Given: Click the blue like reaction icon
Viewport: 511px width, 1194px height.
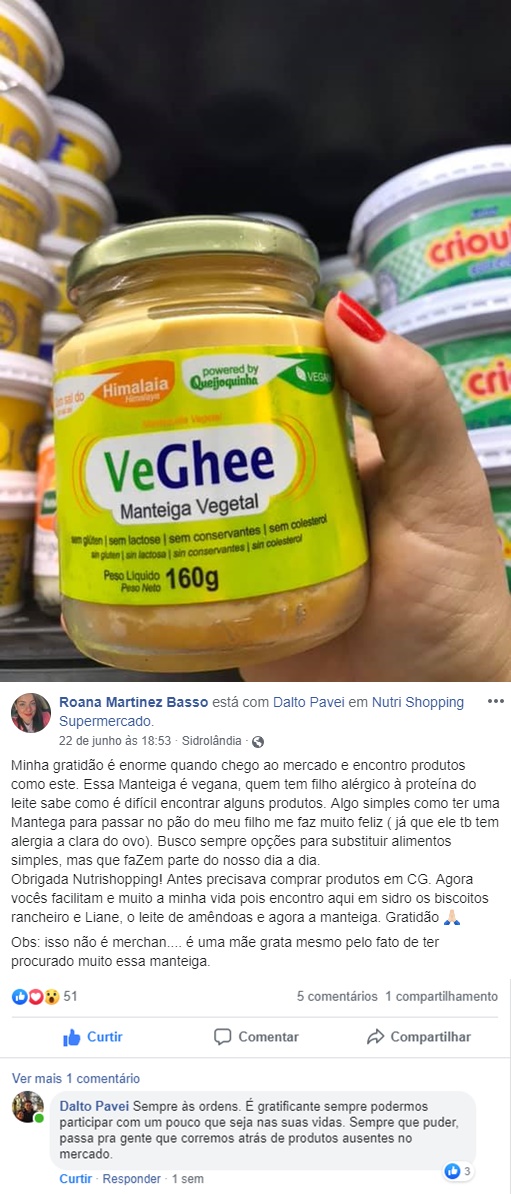Looking at the screenshot, I should click(20, 996).
